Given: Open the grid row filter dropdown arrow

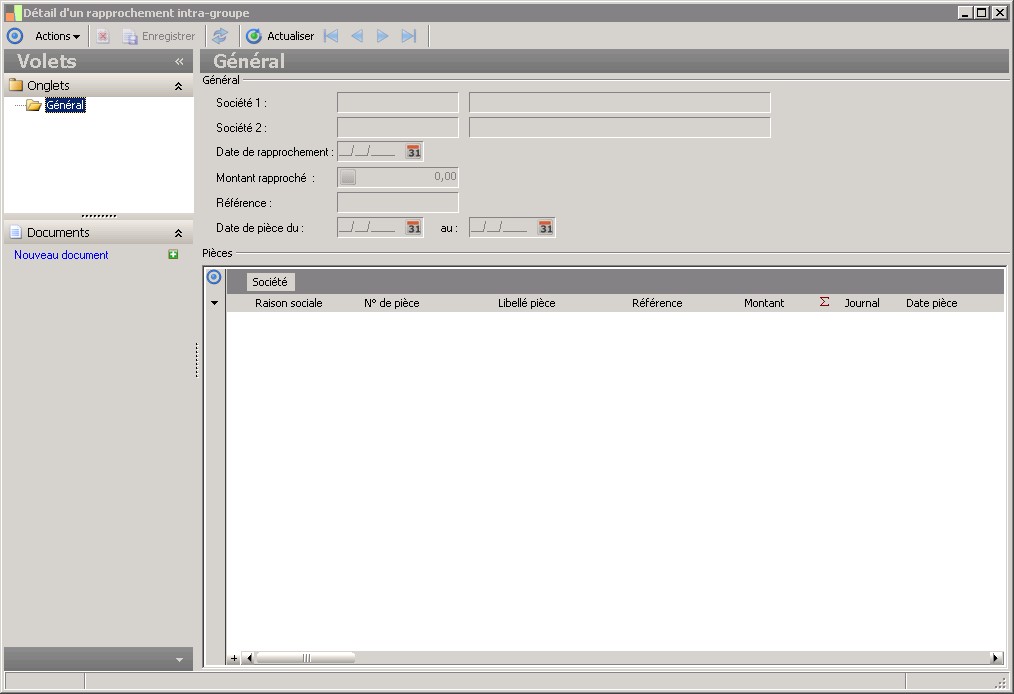Looking at the screenshot, I should [214, 303].
